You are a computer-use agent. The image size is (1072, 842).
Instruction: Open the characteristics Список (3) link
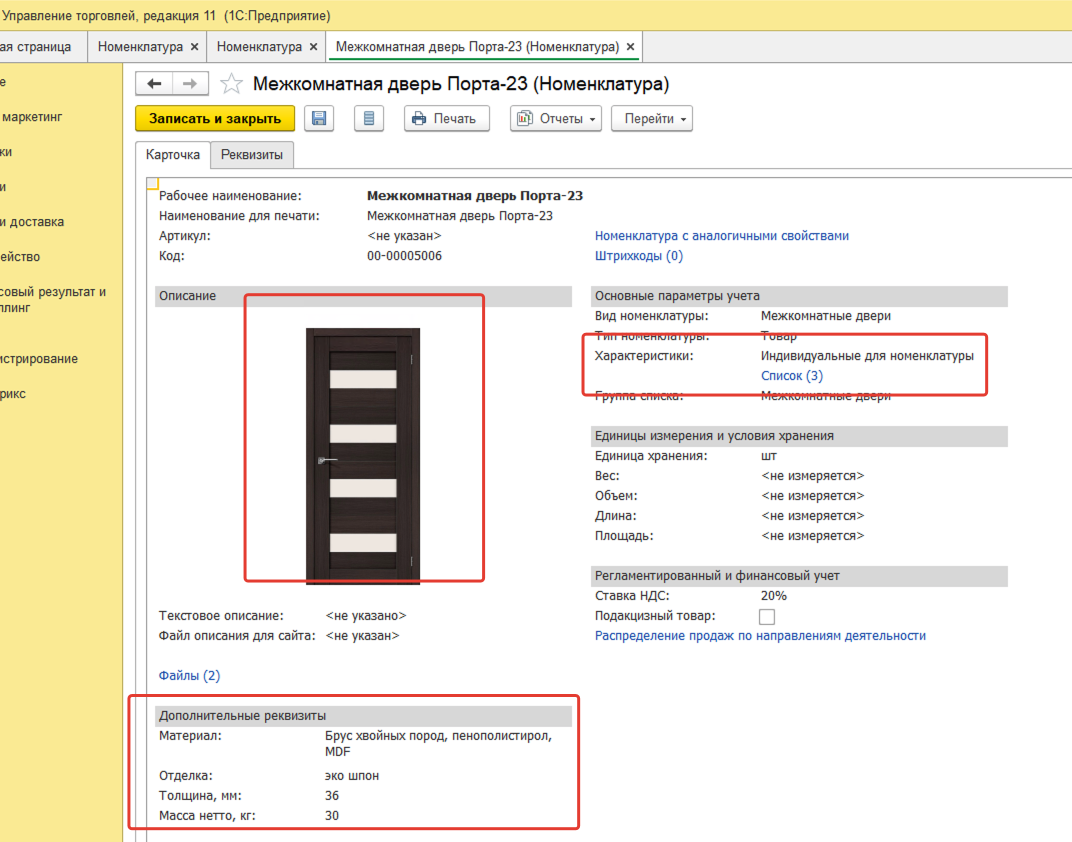pyautogui.click(x=792, y=376)
